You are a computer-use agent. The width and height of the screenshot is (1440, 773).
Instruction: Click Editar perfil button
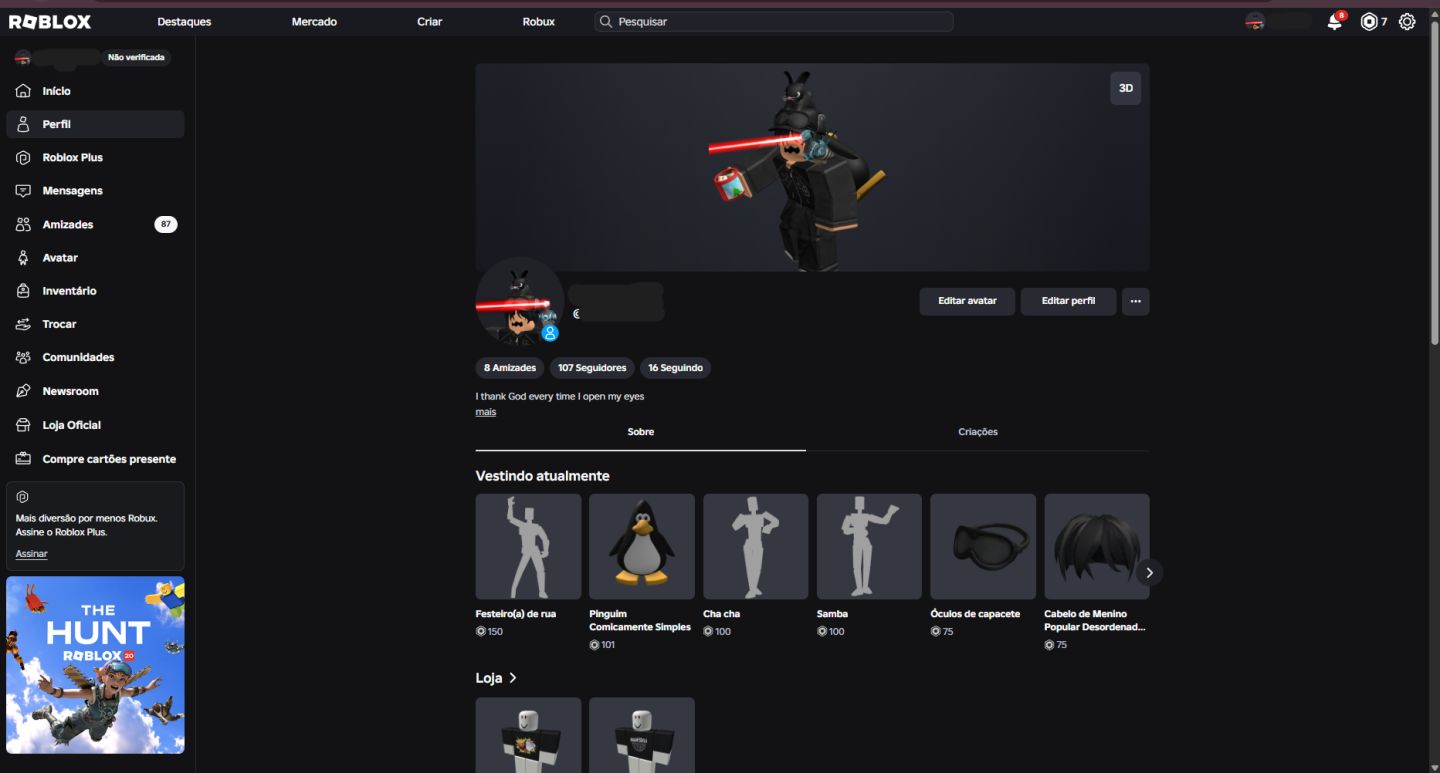tap(1068, 301)
